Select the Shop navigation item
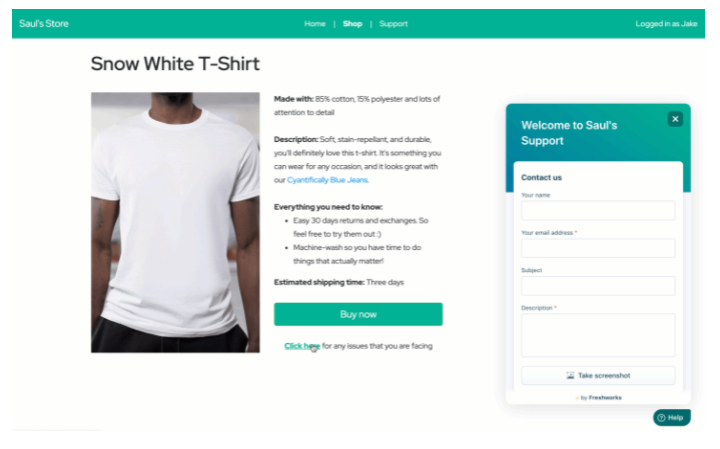 click(x=352, y=24)
